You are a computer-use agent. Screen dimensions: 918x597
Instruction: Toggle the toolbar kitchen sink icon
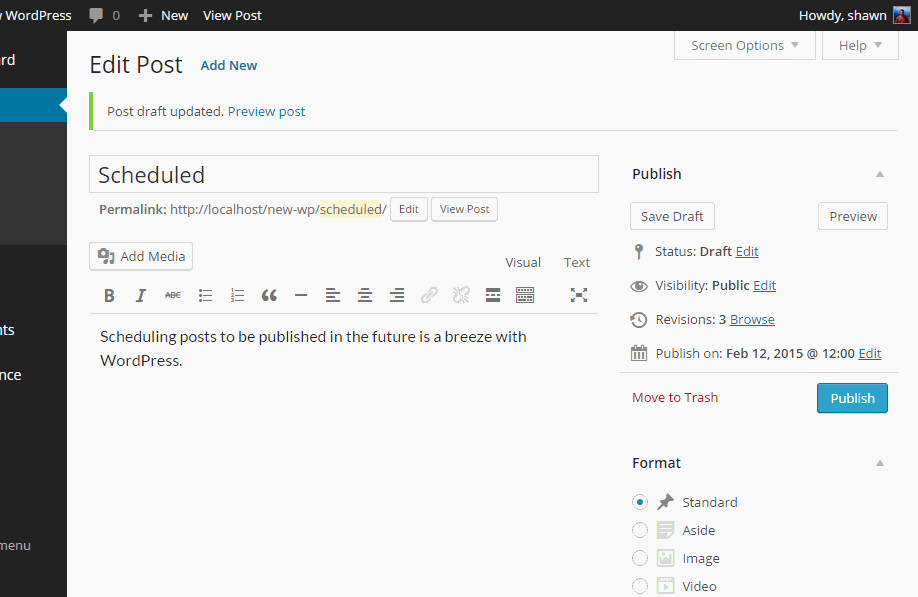(x=525, y=296)
